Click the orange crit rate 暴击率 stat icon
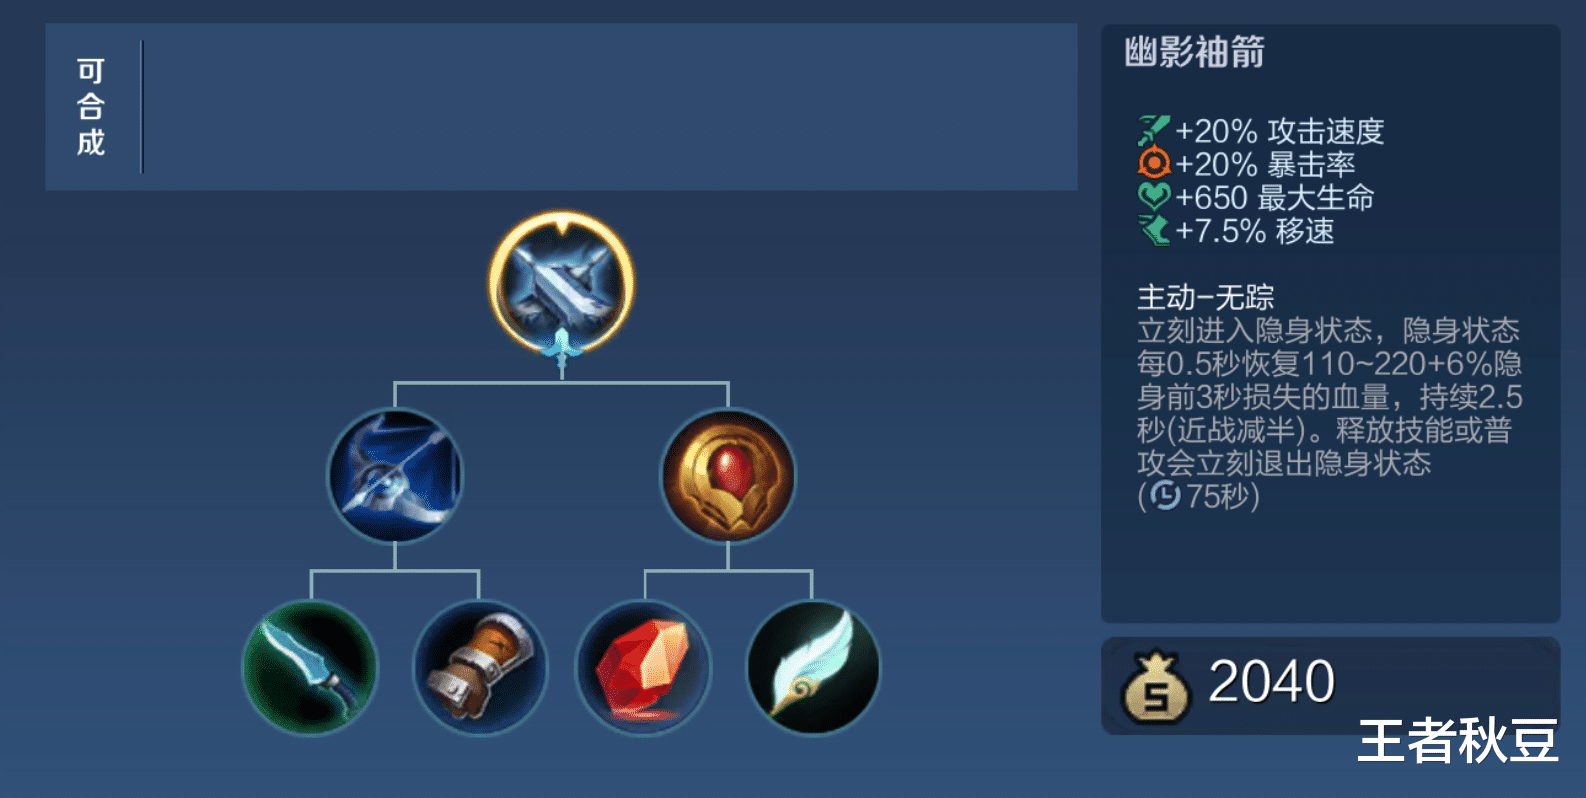Viewport: 1586px width, 798px height. (1154, 163)
